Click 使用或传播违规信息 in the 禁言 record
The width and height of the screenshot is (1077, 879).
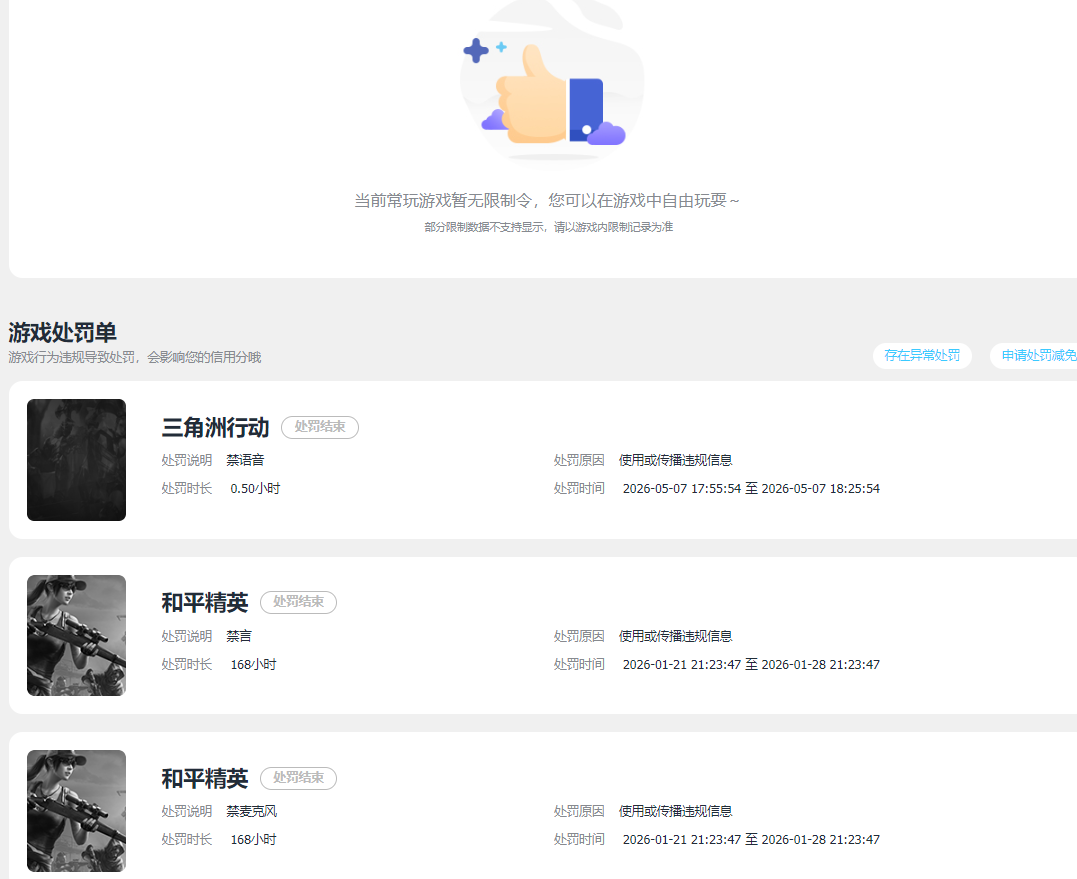675,636
